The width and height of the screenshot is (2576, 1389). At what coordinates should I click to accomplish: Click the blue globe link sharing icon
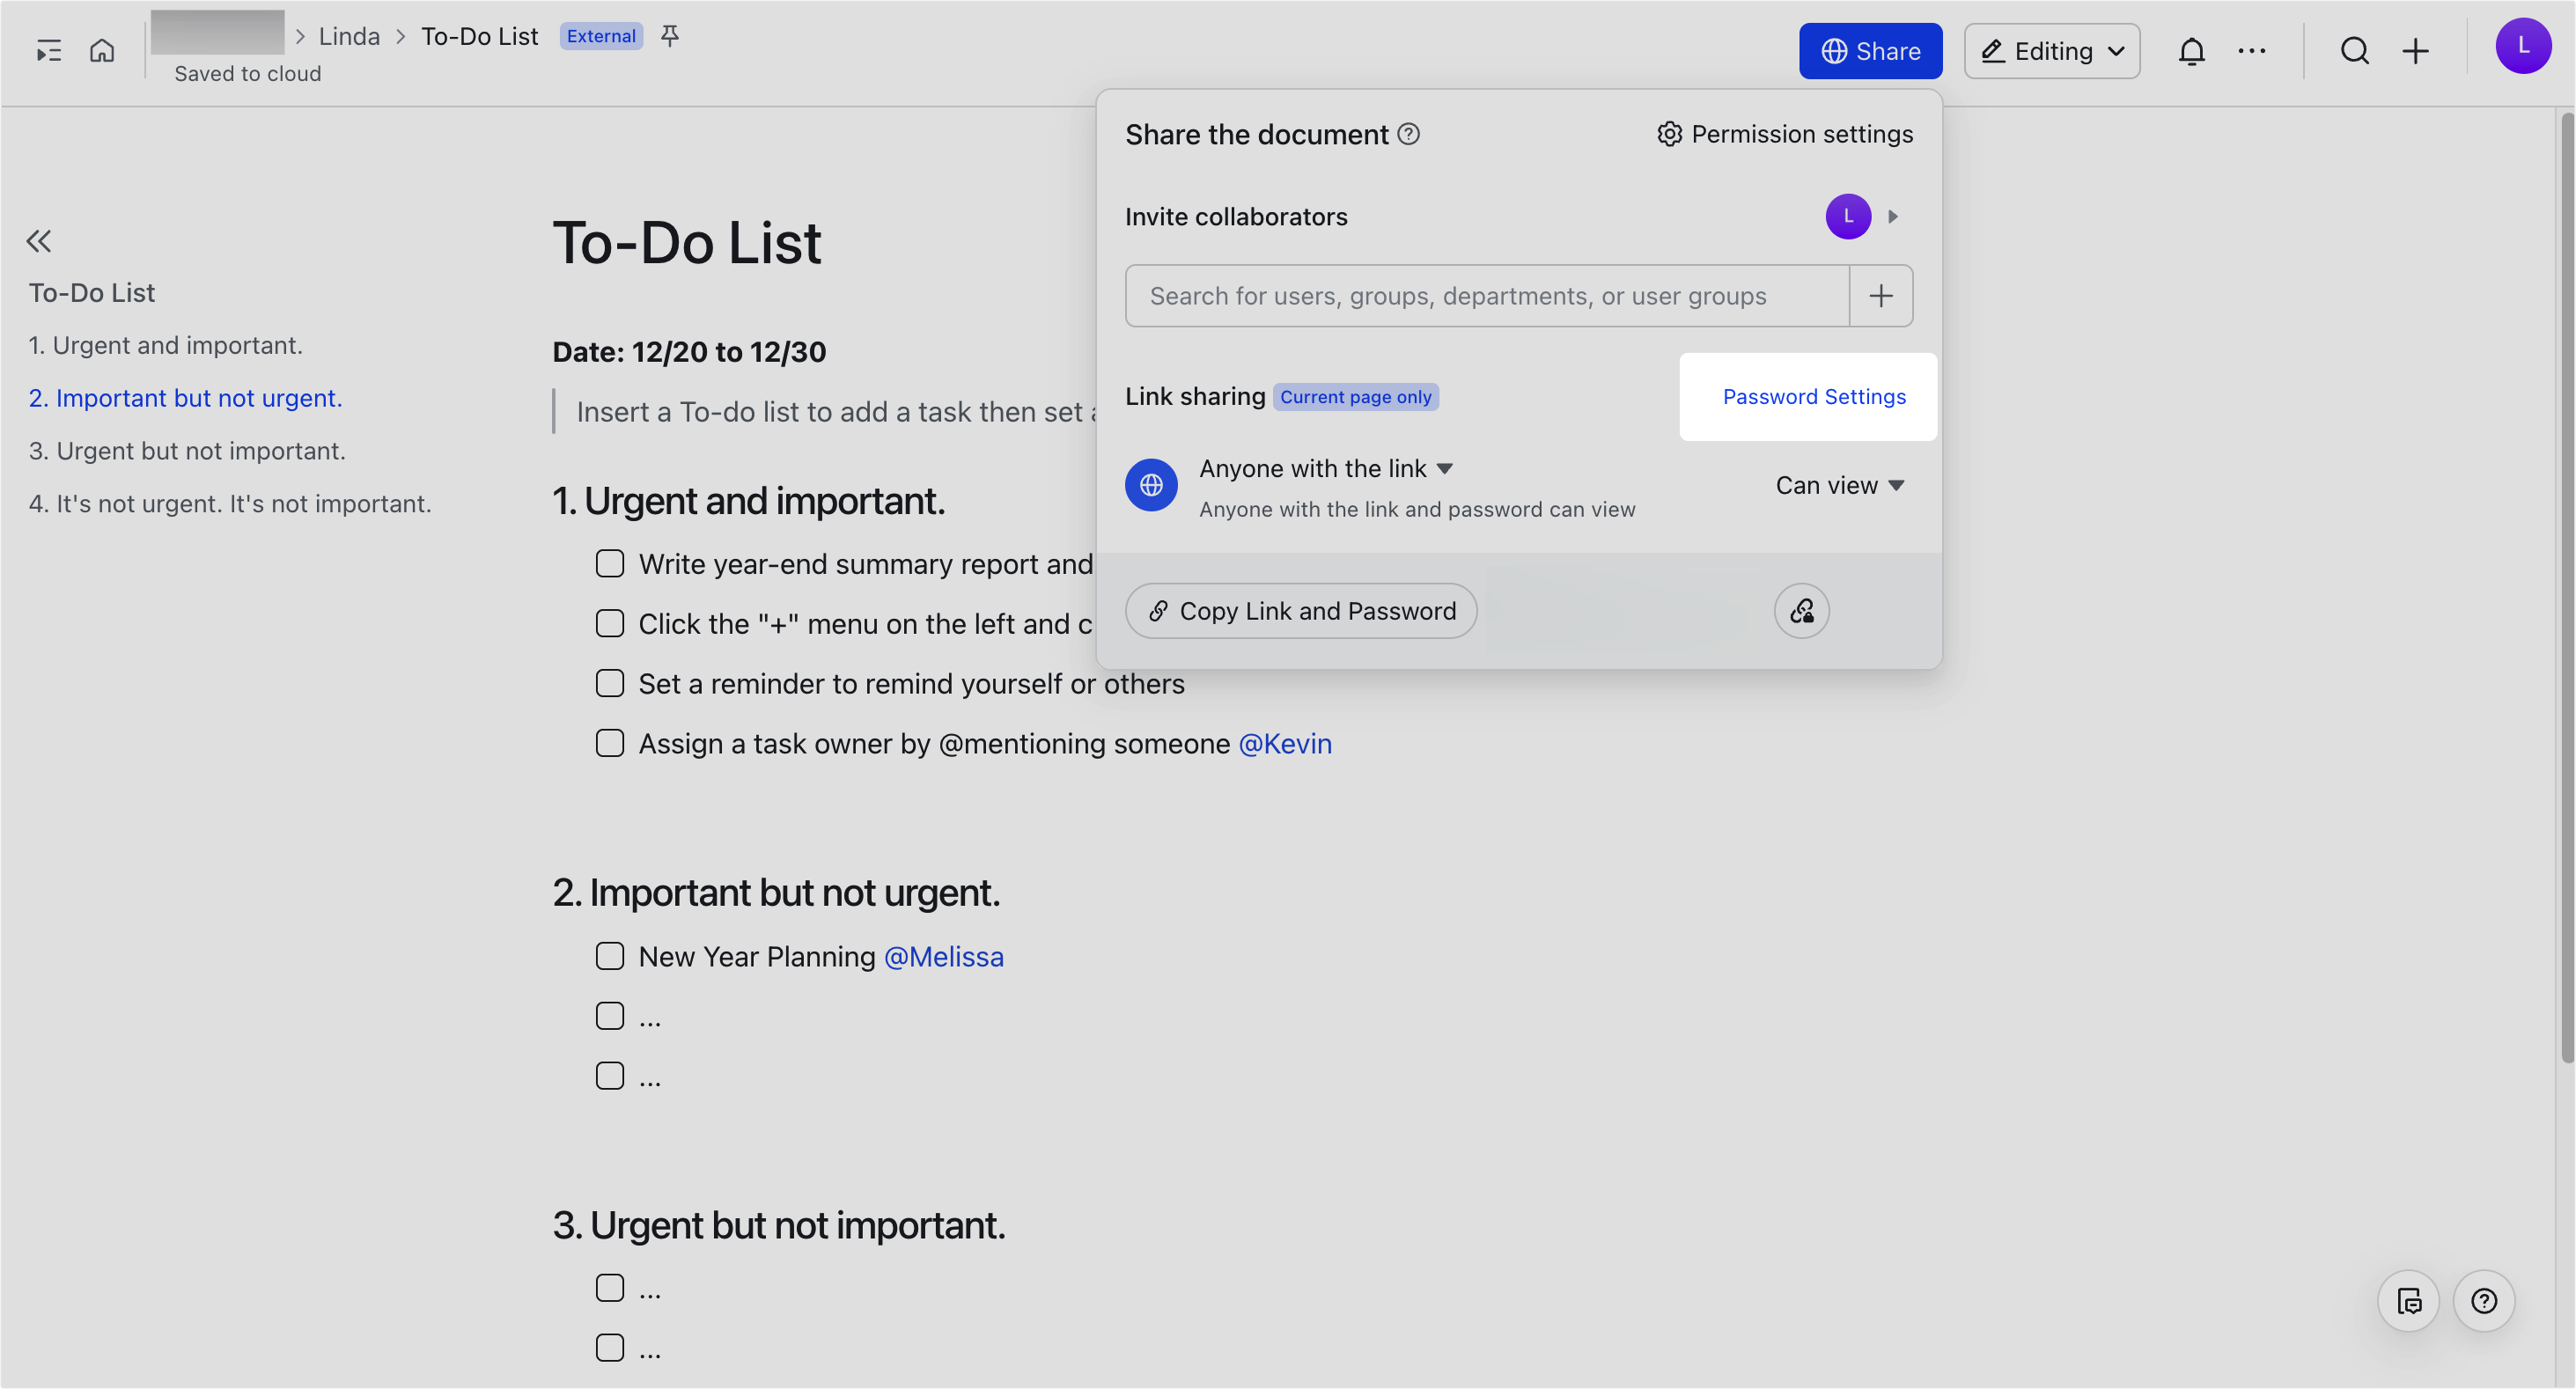(x=1151, y=485)
